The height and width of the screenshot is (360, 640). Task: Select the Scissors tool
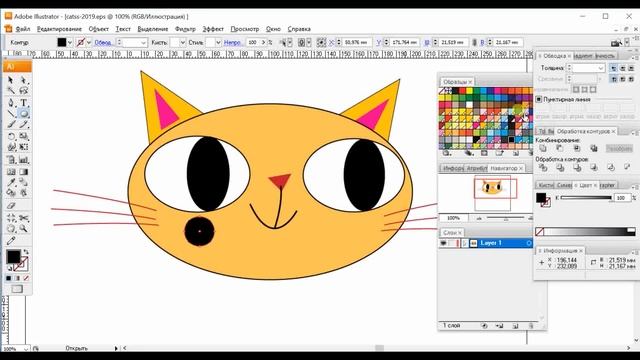coord(23,218)
